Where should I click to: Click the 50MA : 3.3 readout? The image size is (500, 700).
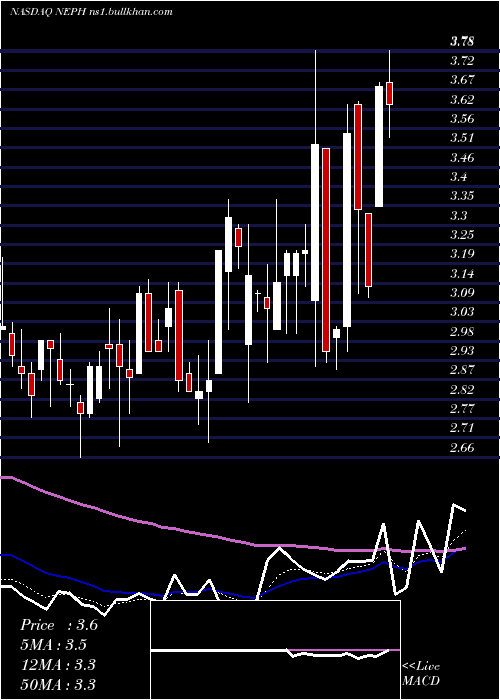[58, 684]
